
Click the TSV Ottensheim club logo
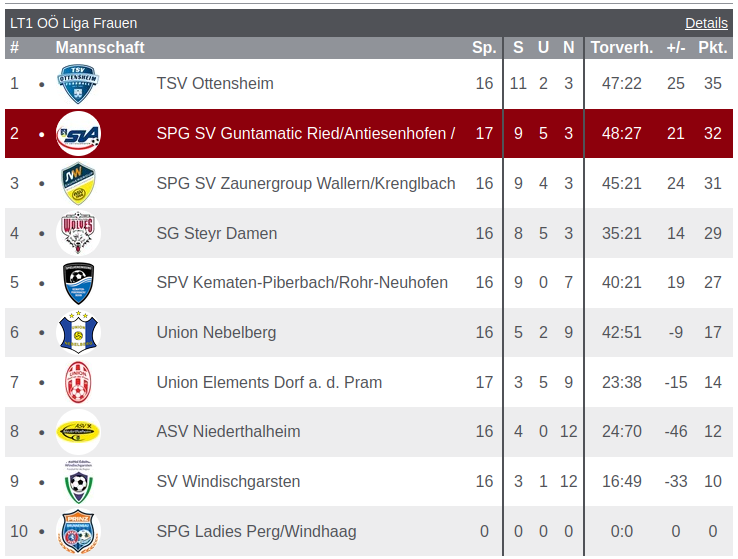click(x=78, y=84)
